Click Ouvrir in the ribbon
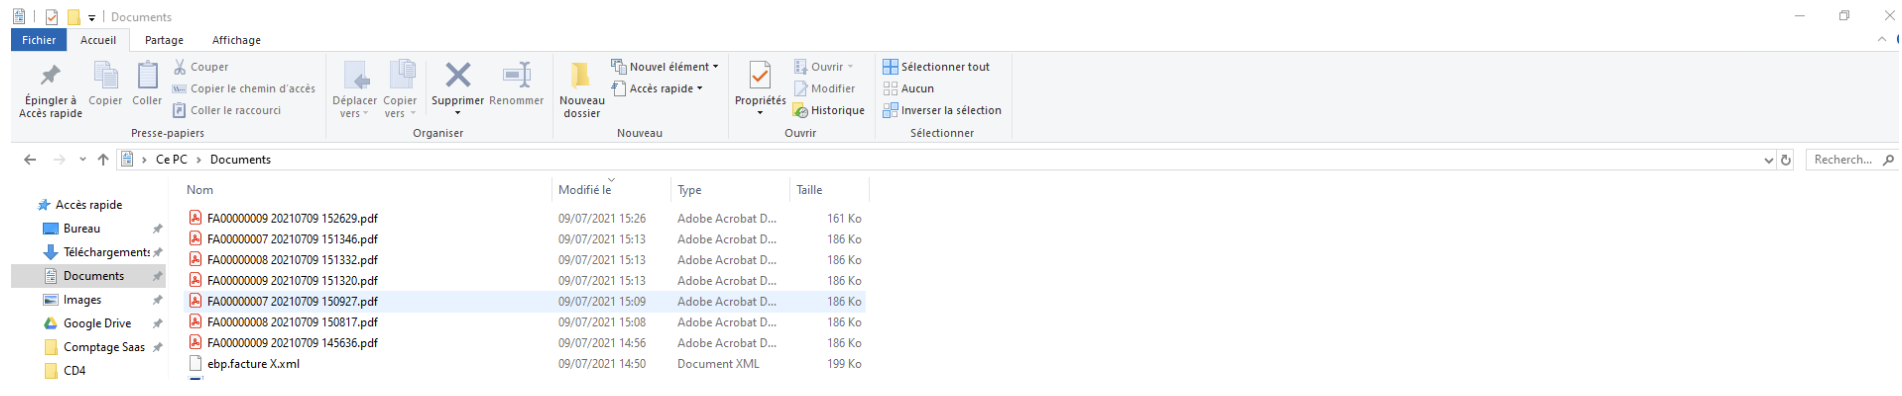This screenshot has height=396, width=1902. pos(824,67)
